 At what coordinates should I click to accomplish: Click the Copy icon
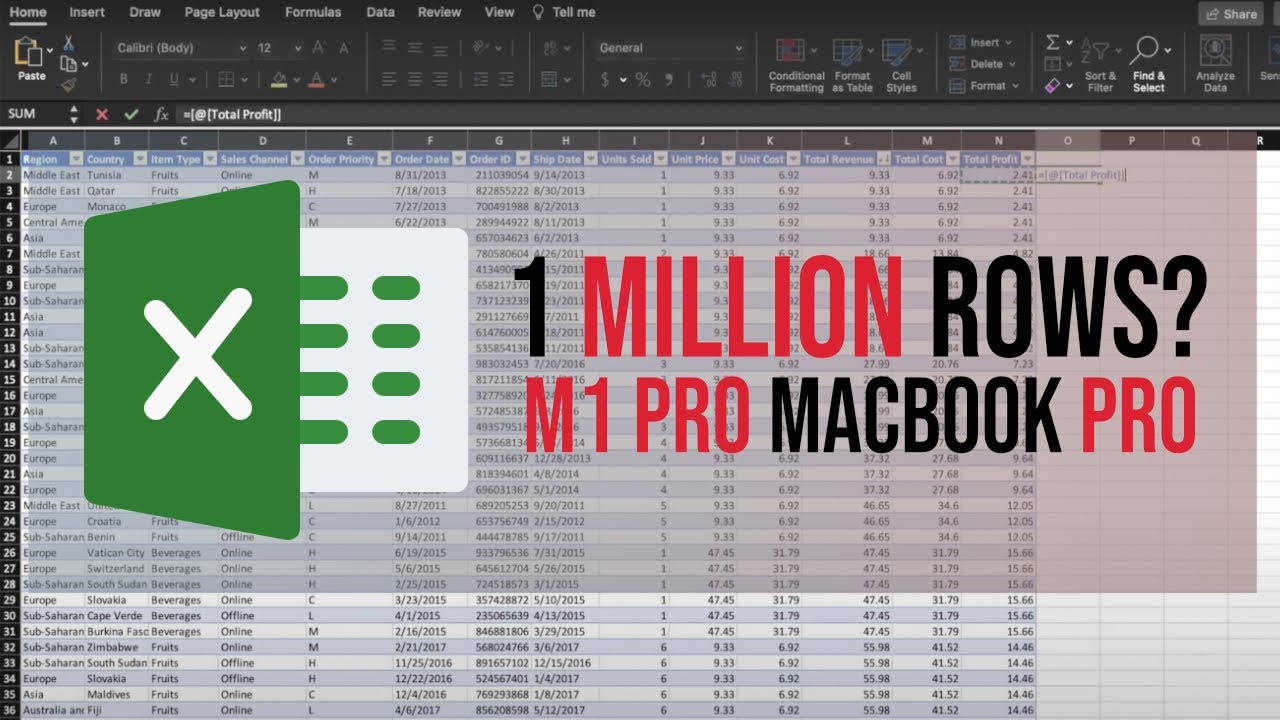tap(67, 63)
